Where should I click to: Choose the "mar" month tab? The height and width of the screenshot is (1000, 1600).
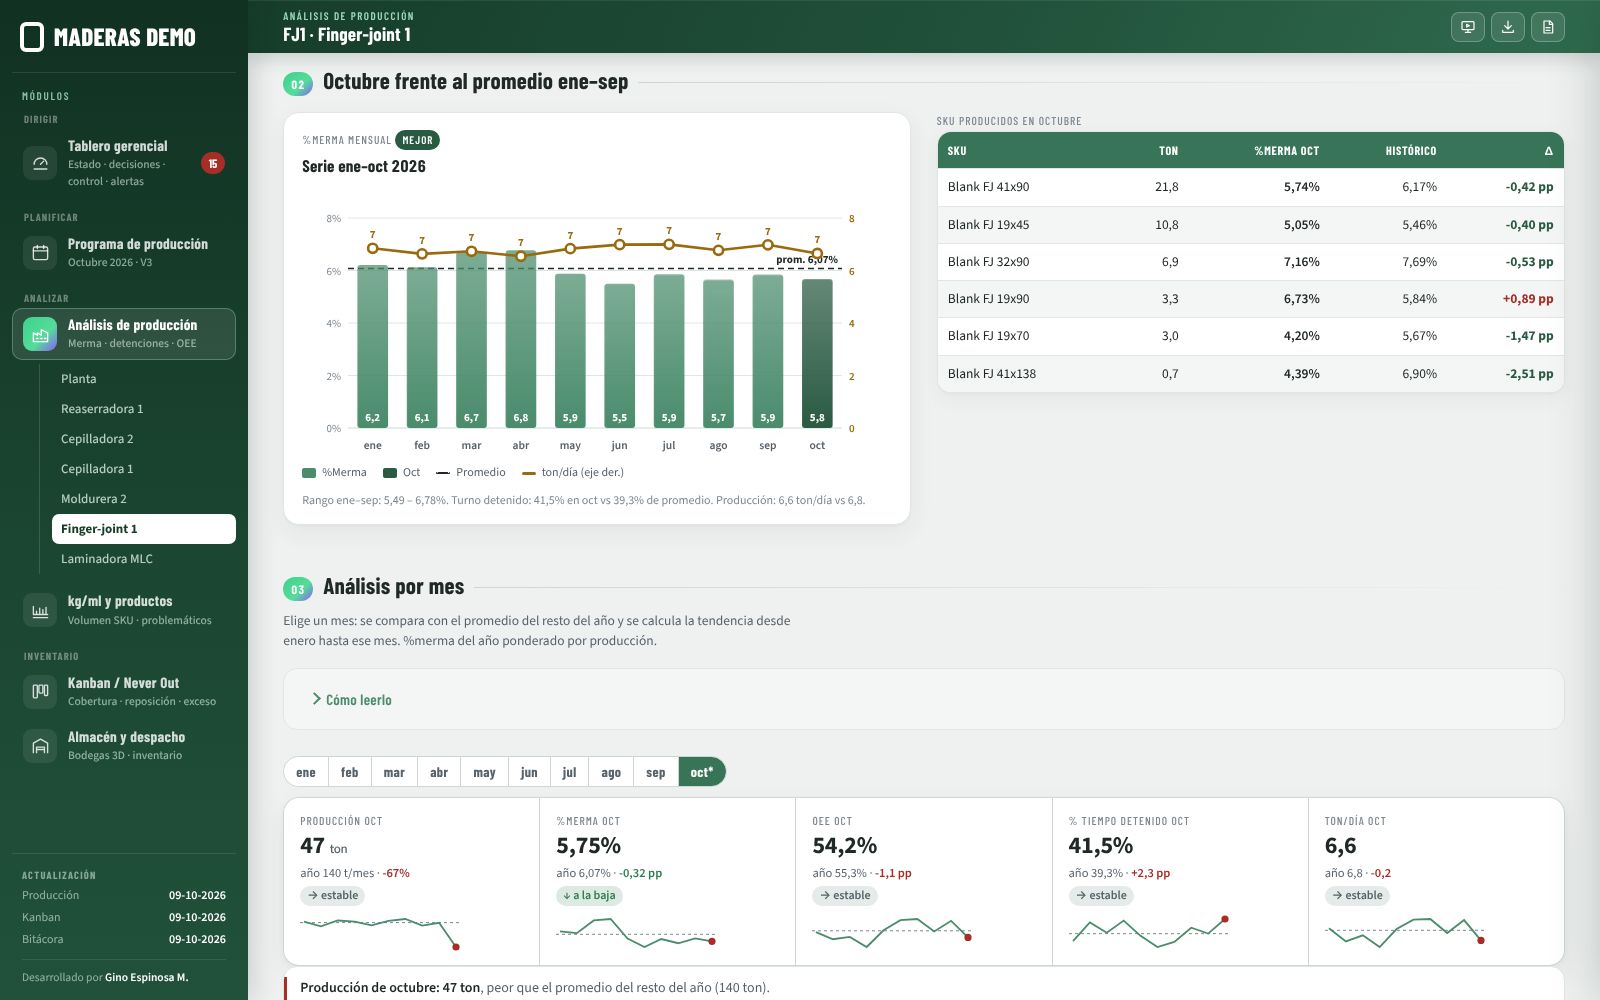click(x=394, y=772)
